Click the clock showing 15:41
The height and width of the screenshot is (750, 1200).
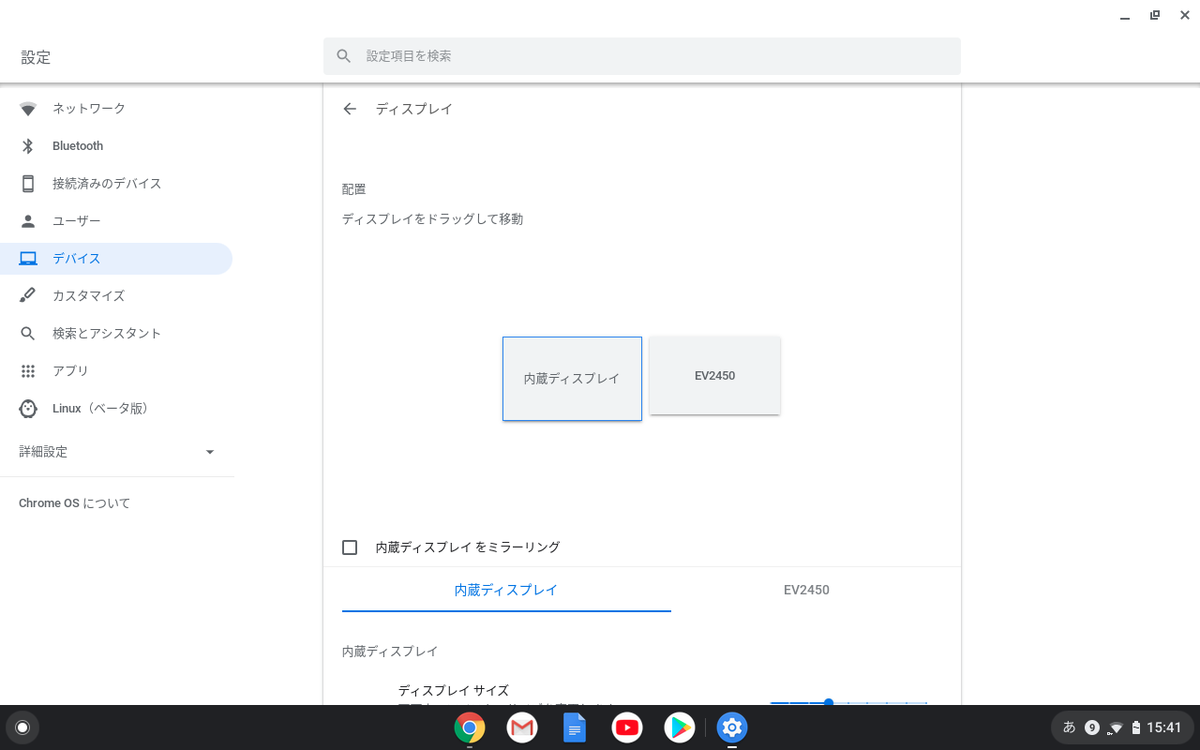1164,727
